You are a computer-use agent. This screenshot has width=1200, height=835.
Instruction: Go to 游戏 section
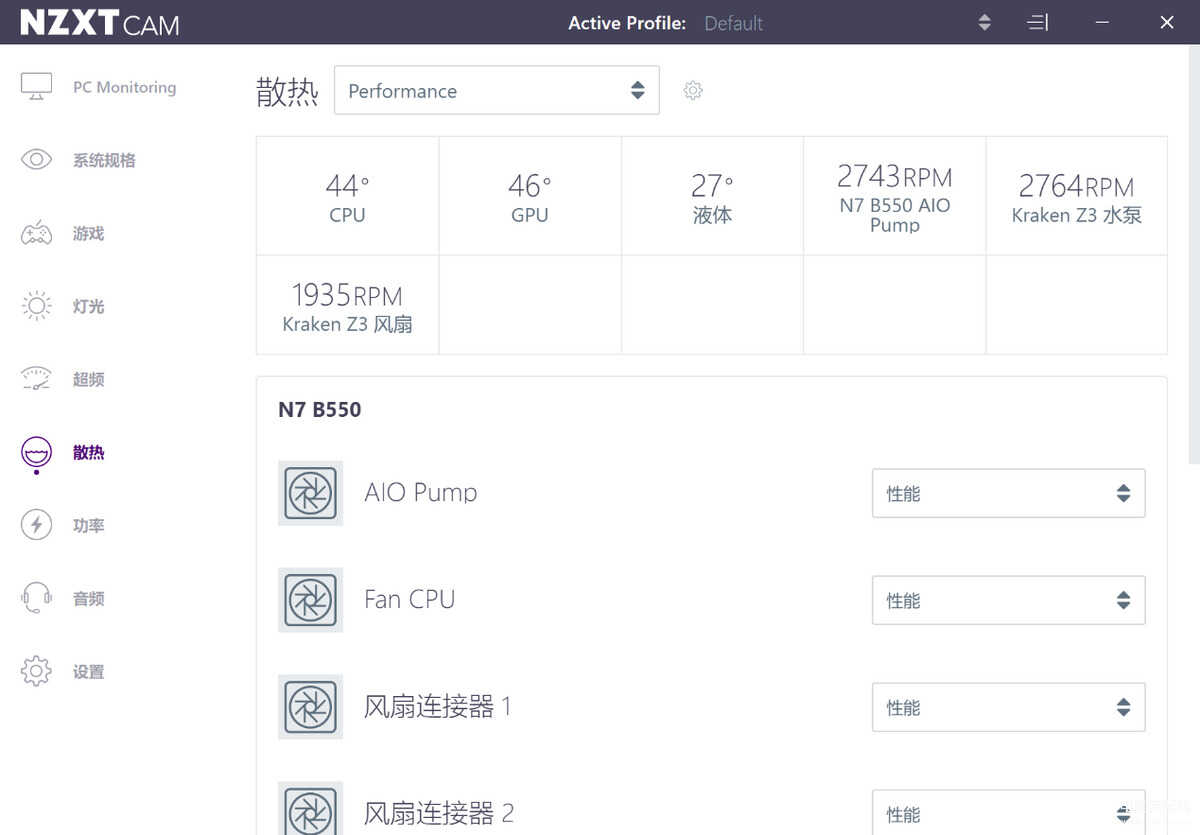[x=88, y=233]
